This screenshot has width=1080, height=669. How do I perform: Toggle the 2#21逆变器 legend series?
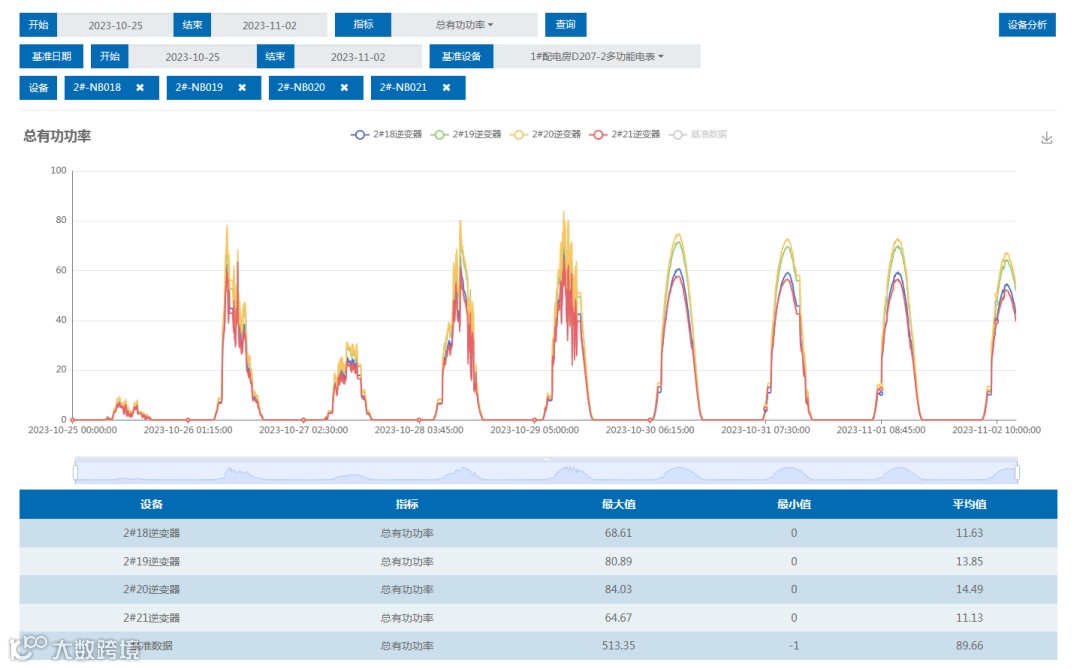[625, 134]
